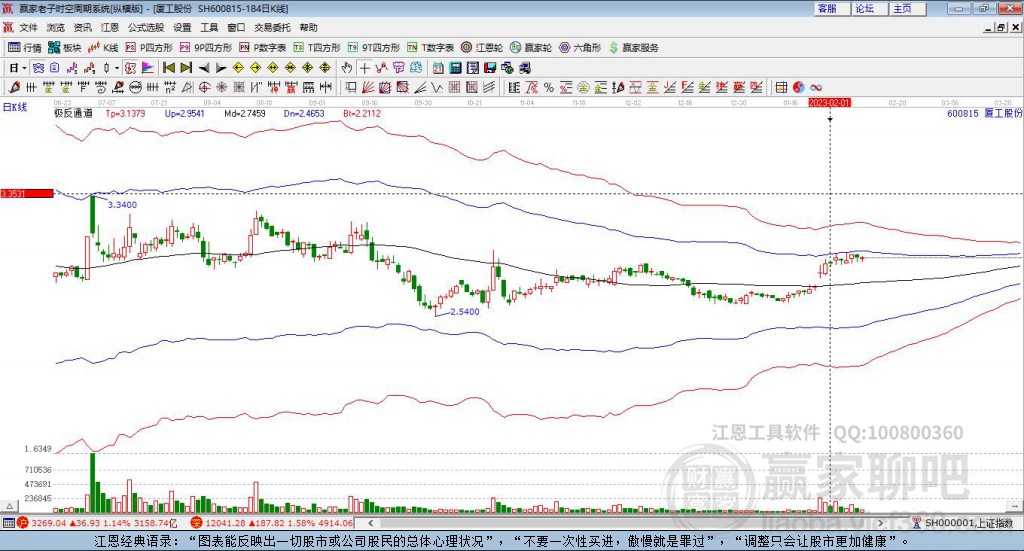Open the 资讯 menu

pyautogui.click(x=82, y=27)
